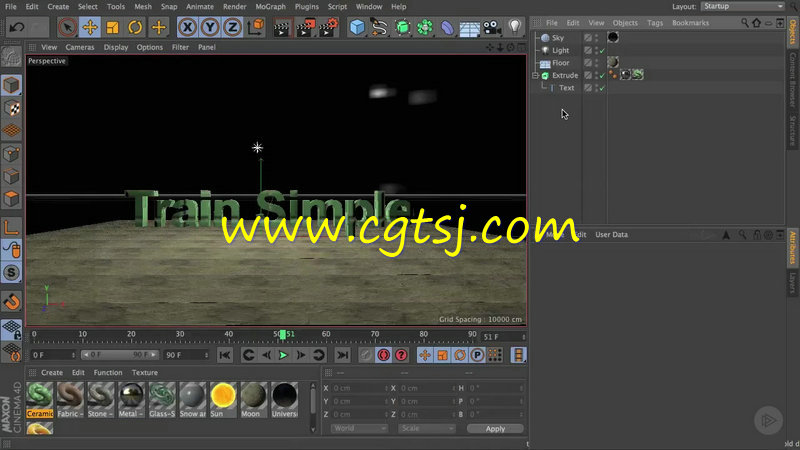The width and height of the screenshot is (800, 450).
Task: Open the Render menu
Action: (235, 7)
